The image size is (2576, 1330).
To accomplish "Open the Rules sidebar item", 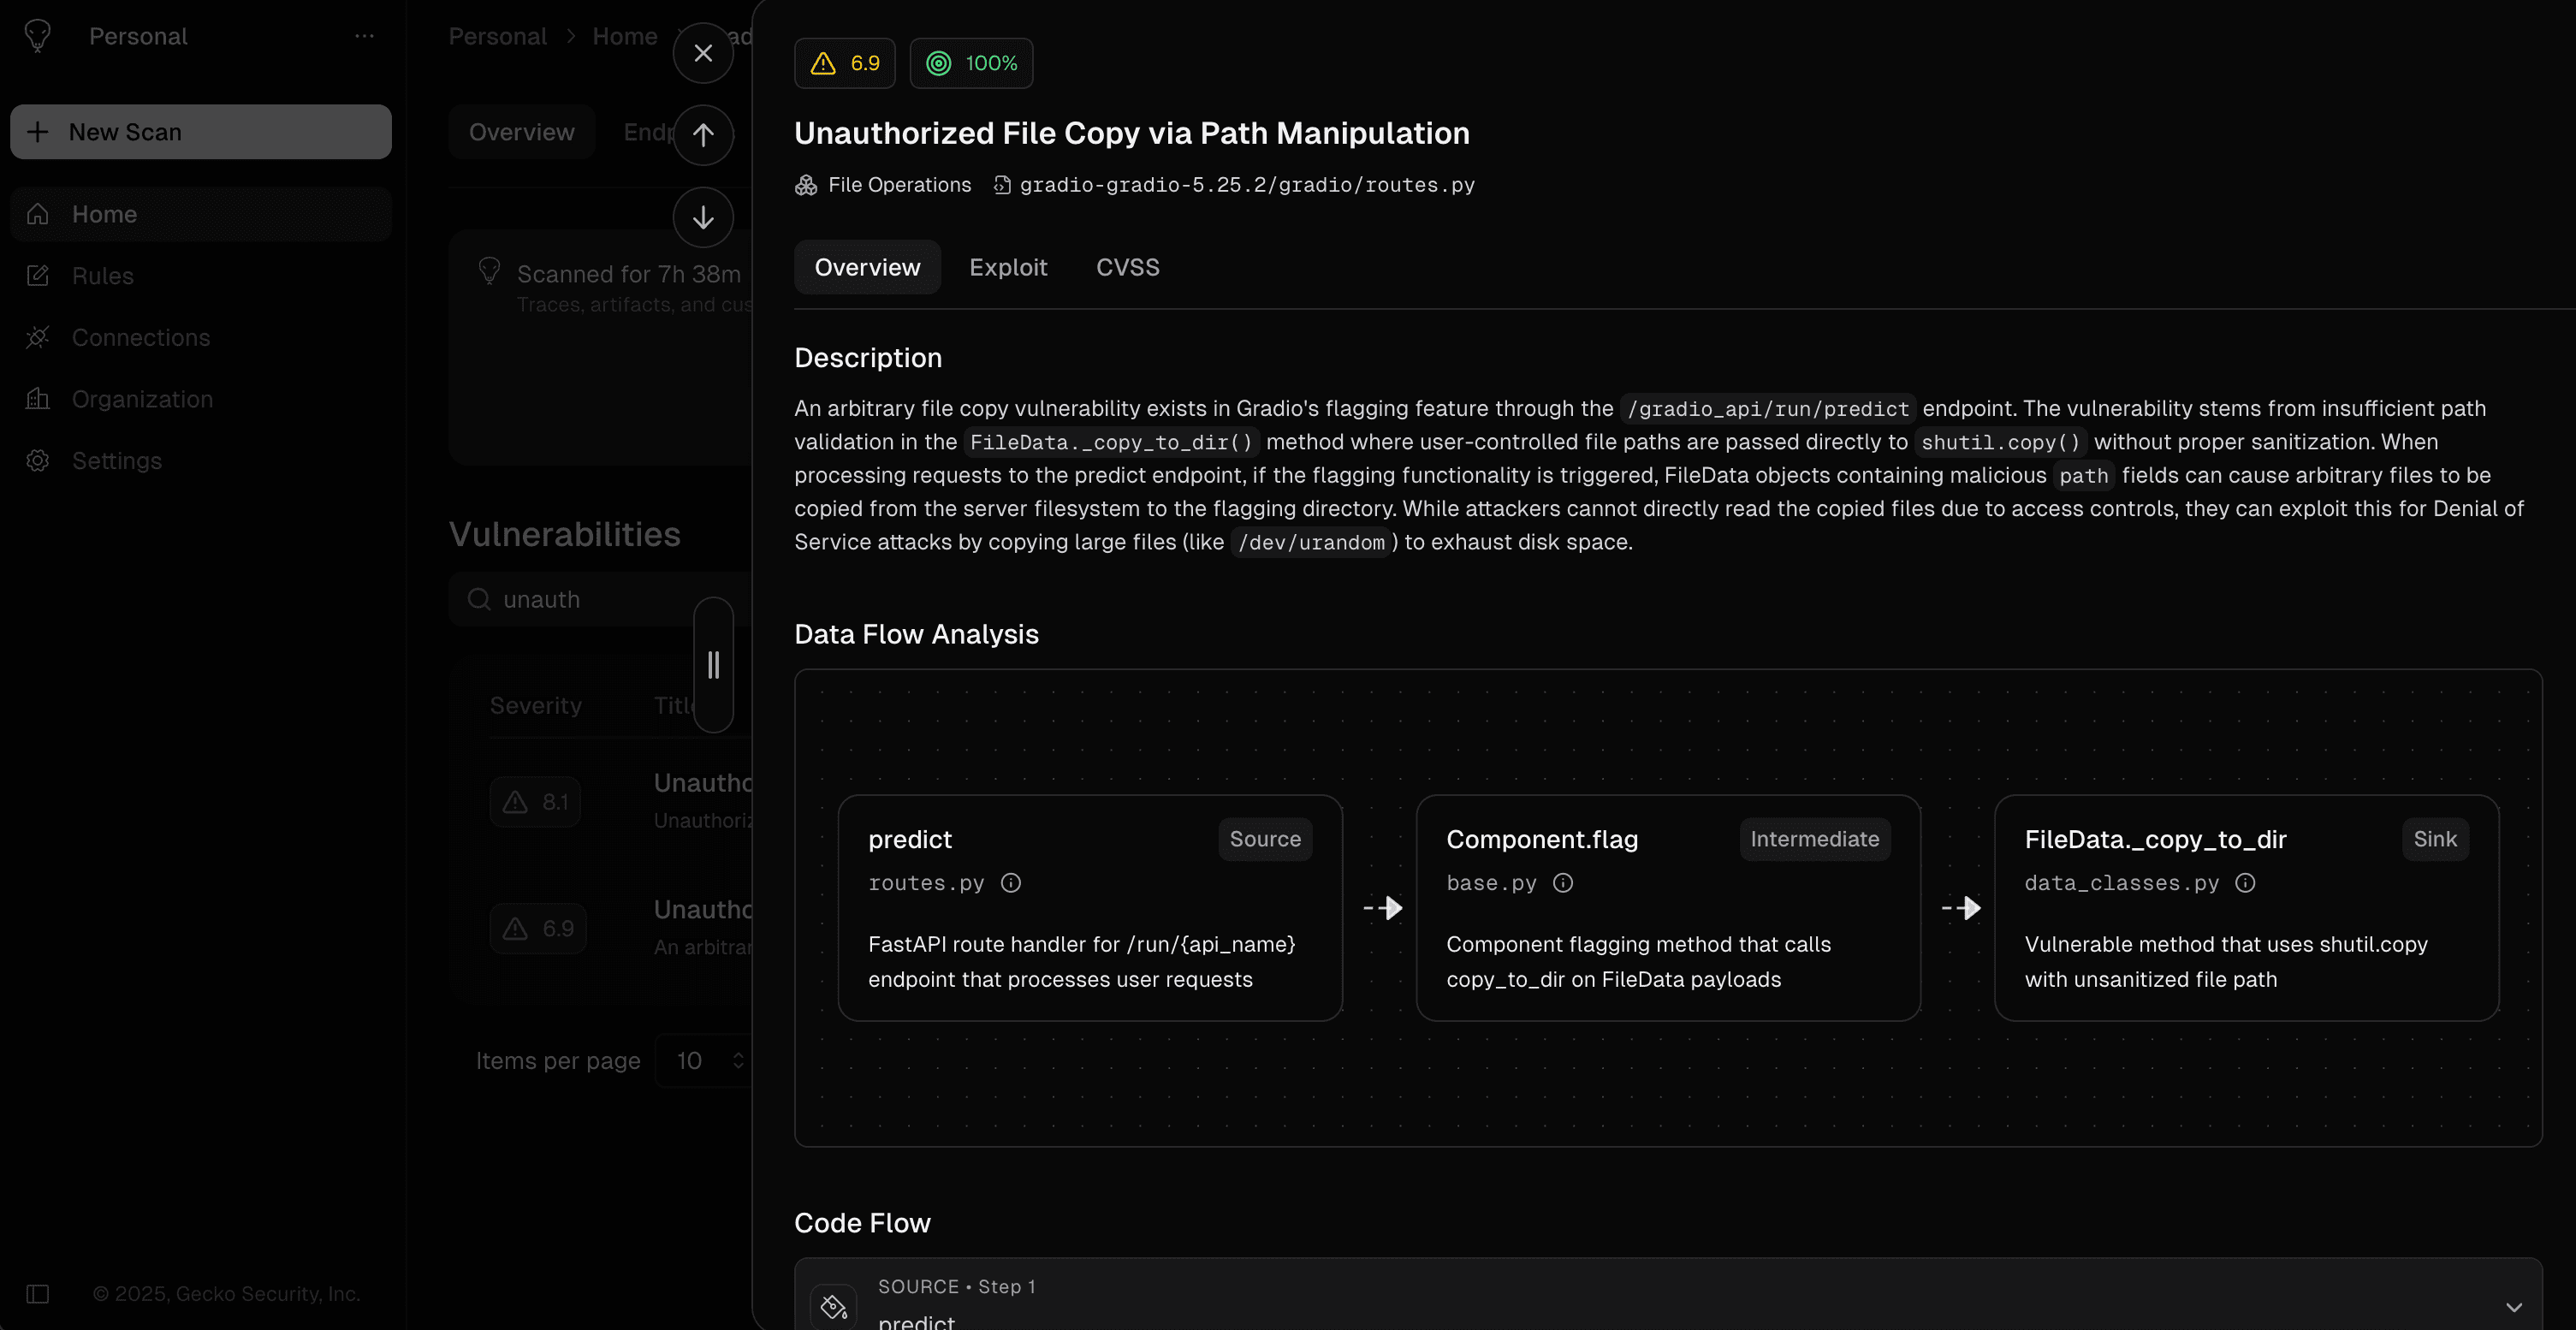I will point(201,276).
